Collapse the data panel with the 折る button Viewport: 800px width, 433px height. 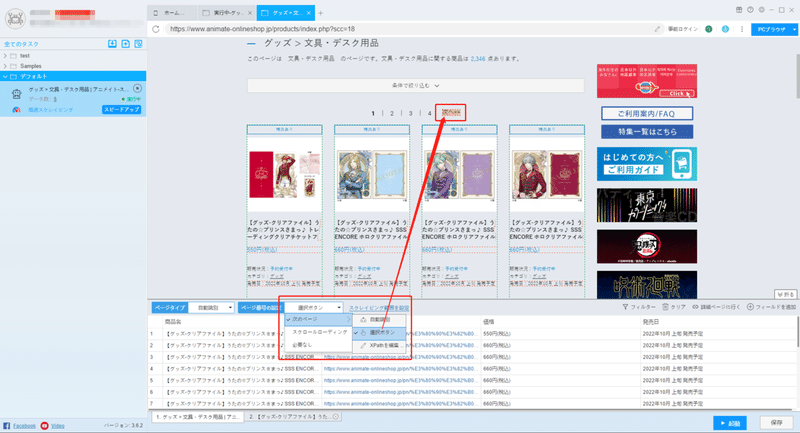[x=786, y=294]
